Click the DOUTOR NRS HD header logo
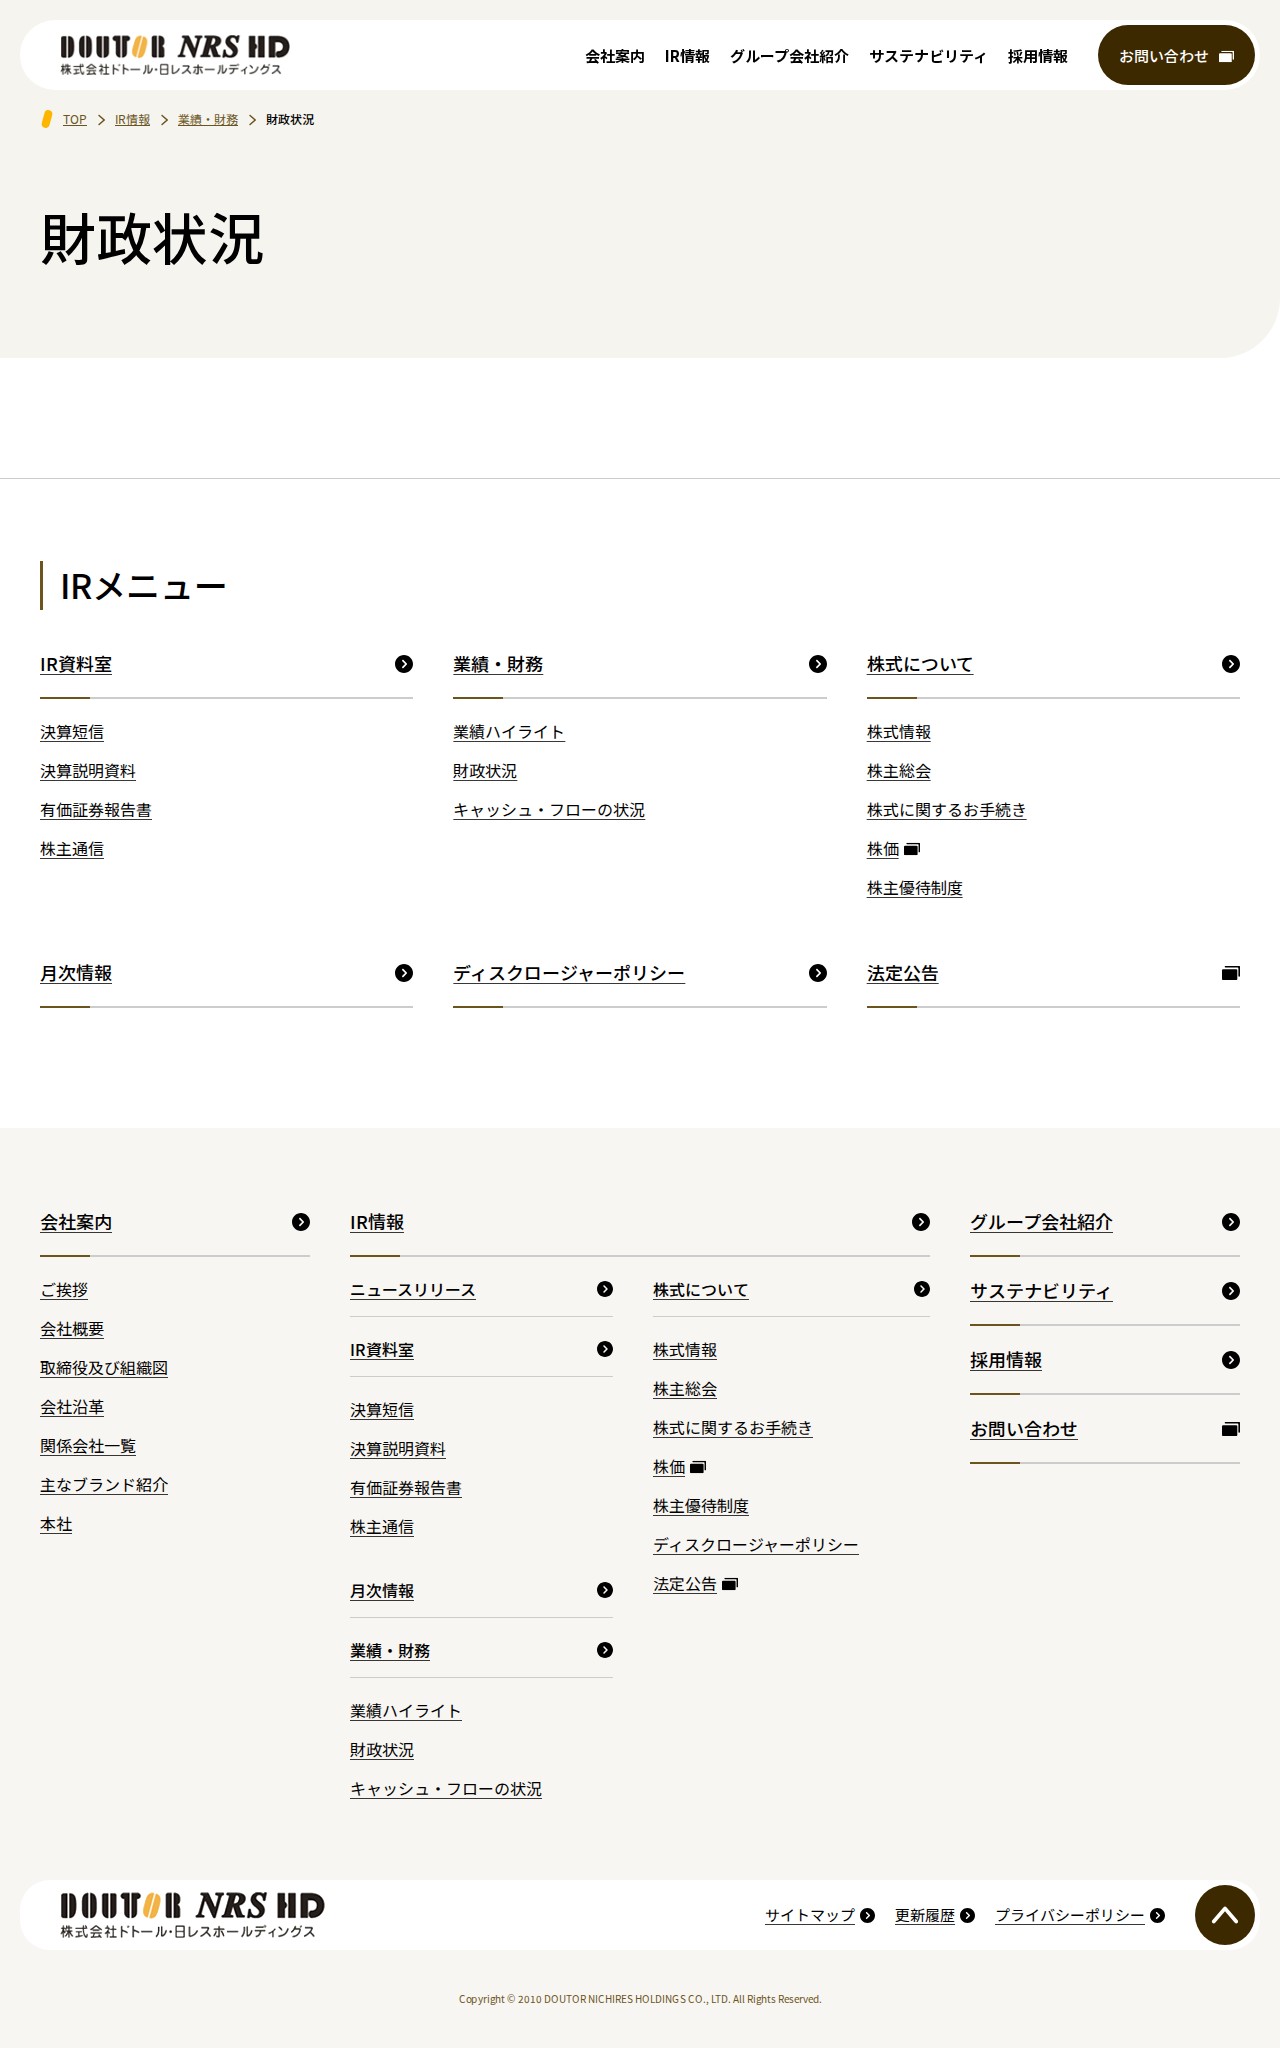 click(x=175, y=55)
